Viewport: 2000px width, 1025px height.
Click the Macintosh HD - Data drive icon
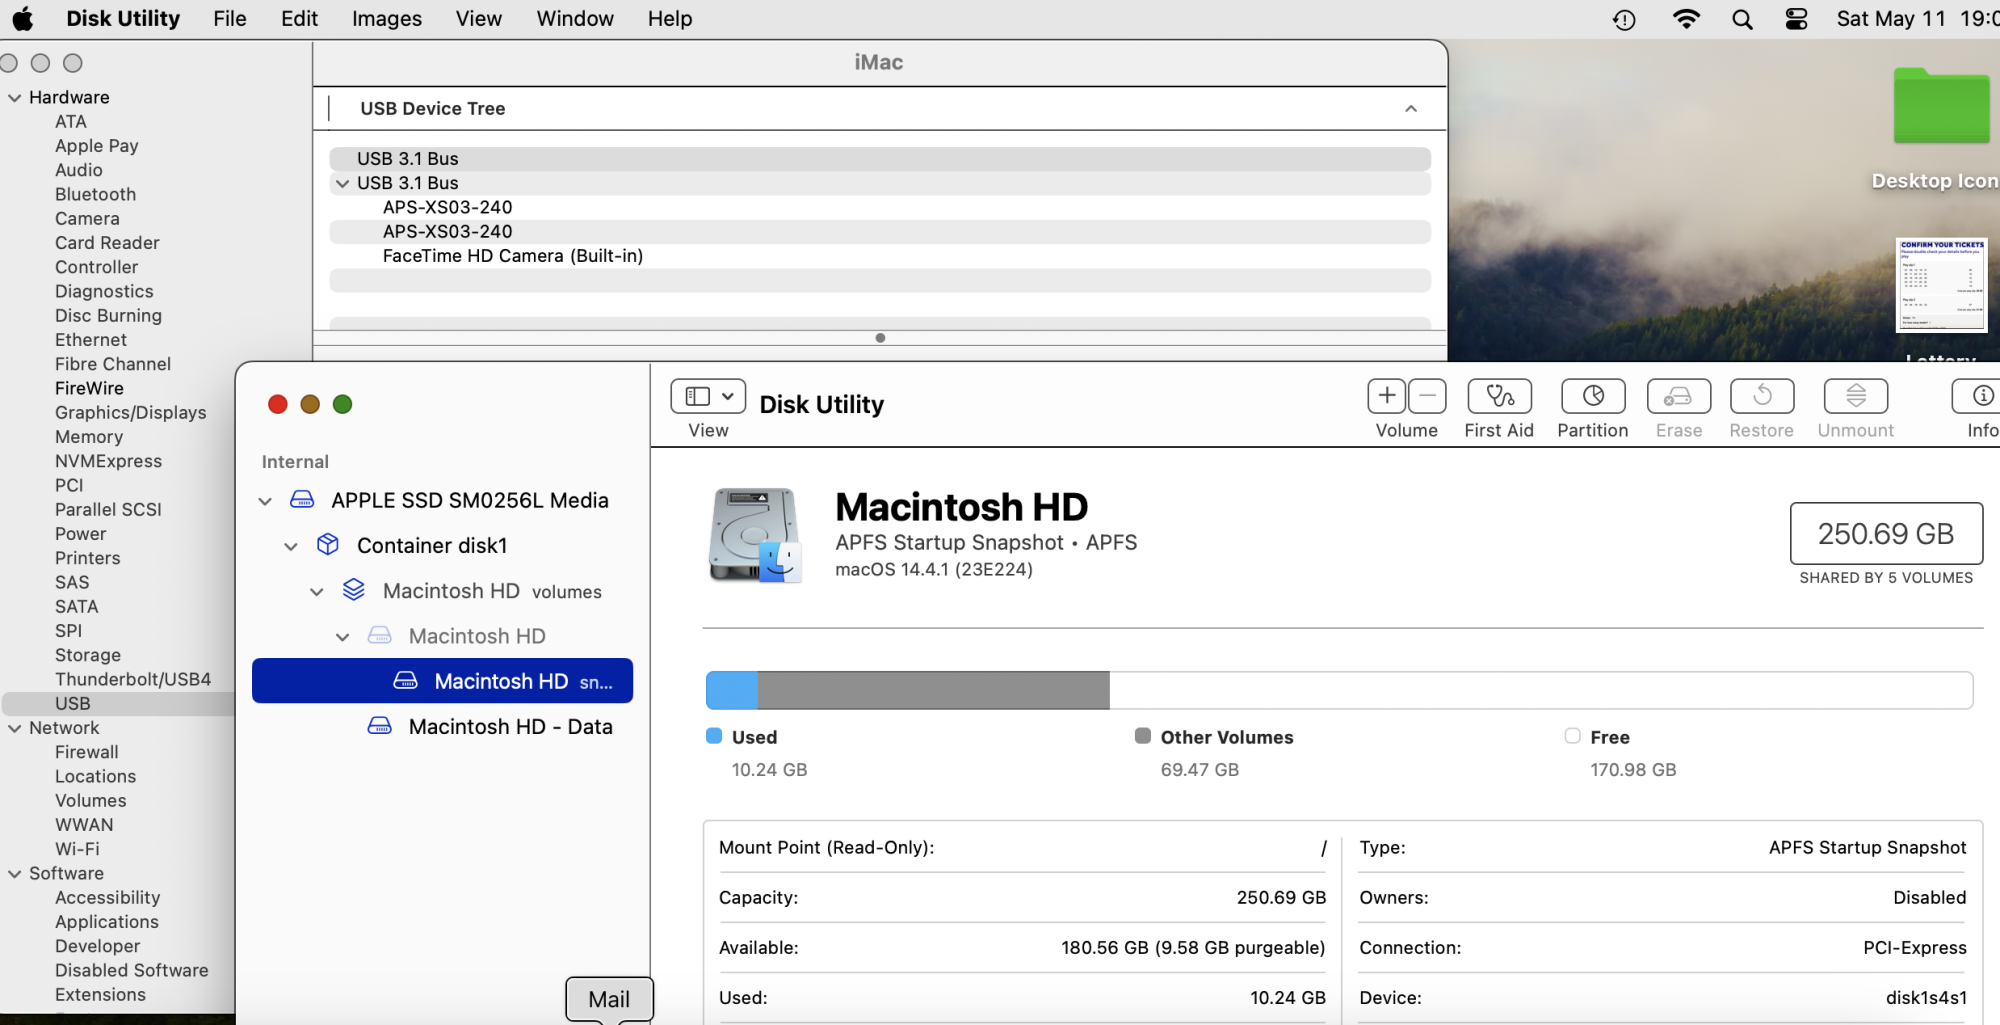[380, 726]
